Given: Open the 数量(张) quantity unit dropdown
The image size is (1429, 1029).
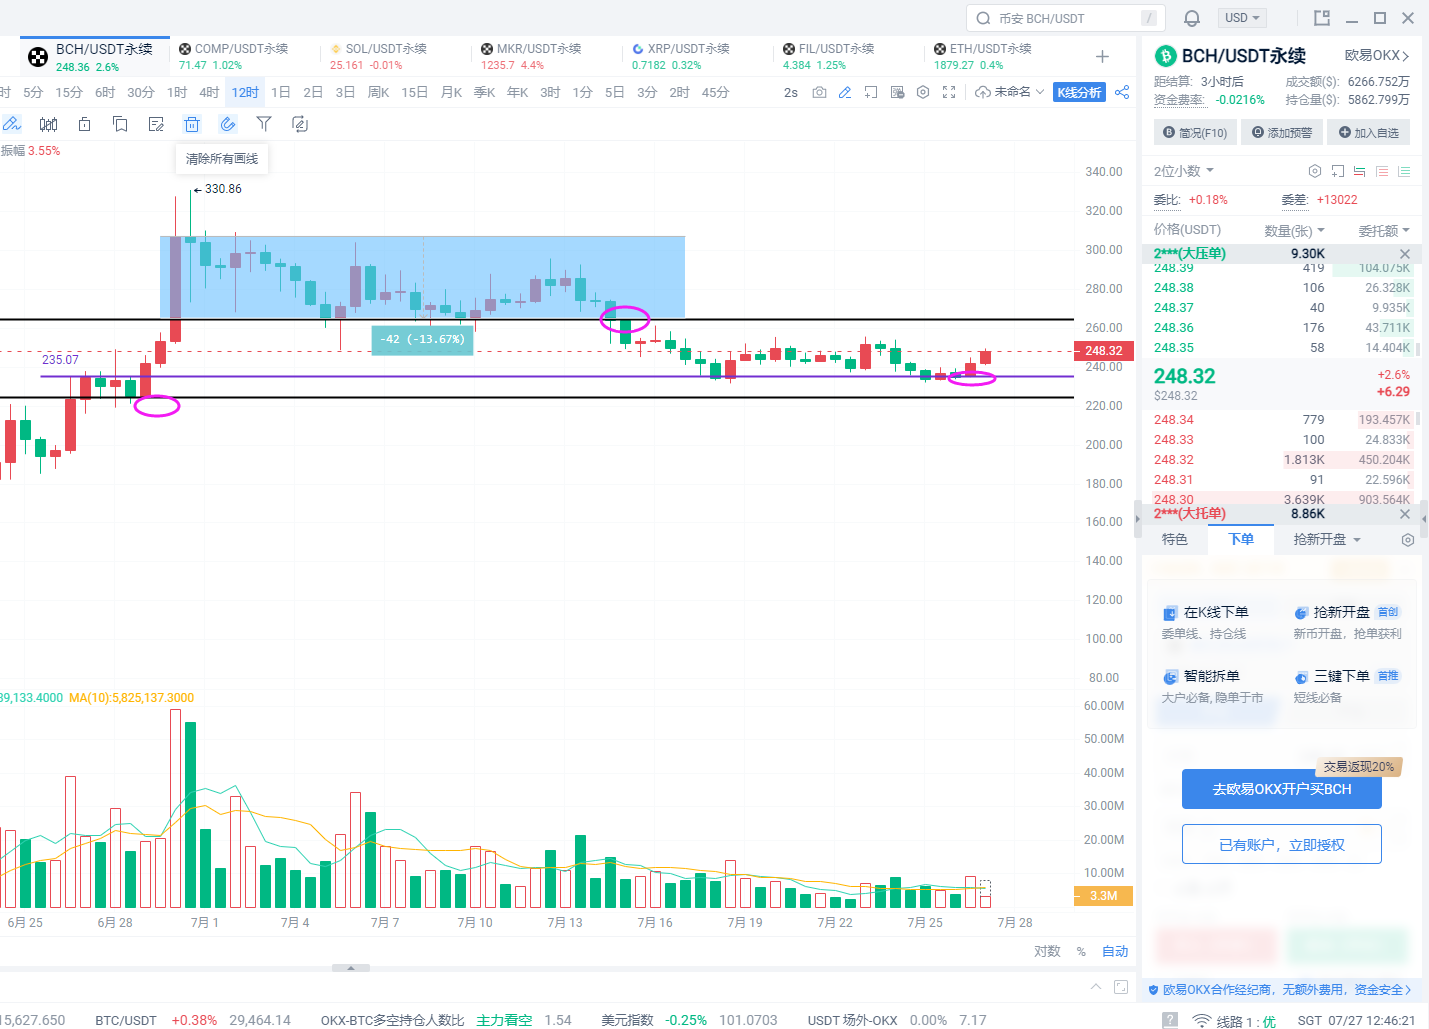Looking at the screenshot, I should pos(1295,230).
